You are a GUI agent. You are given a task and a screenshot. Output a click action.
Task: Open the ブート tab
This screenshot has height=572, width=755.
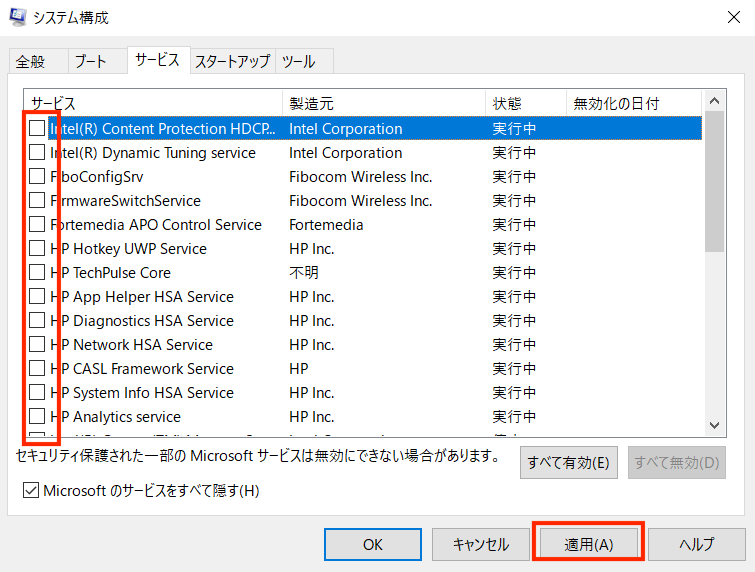98,62
